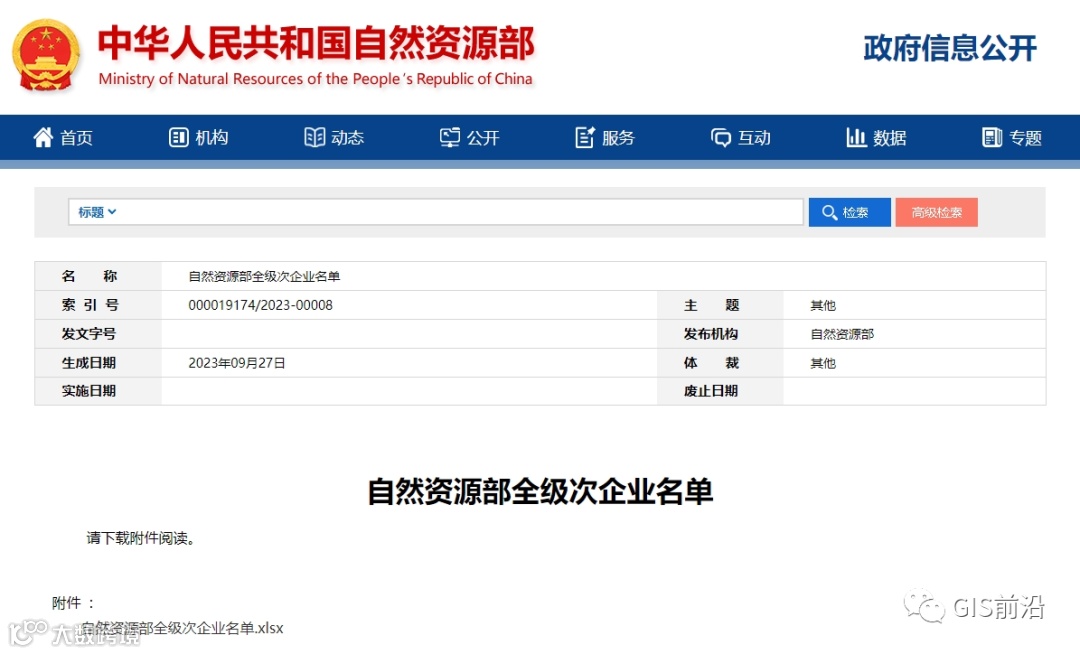The image size is (1080, 654).
Task: Click the large heading 自然资源部全级次企业名单
Action: point(540,492)
